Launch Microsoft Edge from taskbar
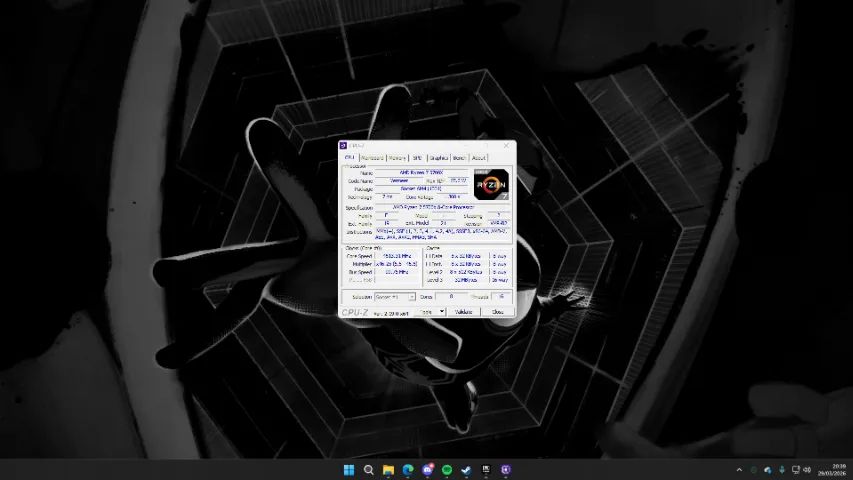Viewport: 853px width, 480px height. [x=407, y=470]
